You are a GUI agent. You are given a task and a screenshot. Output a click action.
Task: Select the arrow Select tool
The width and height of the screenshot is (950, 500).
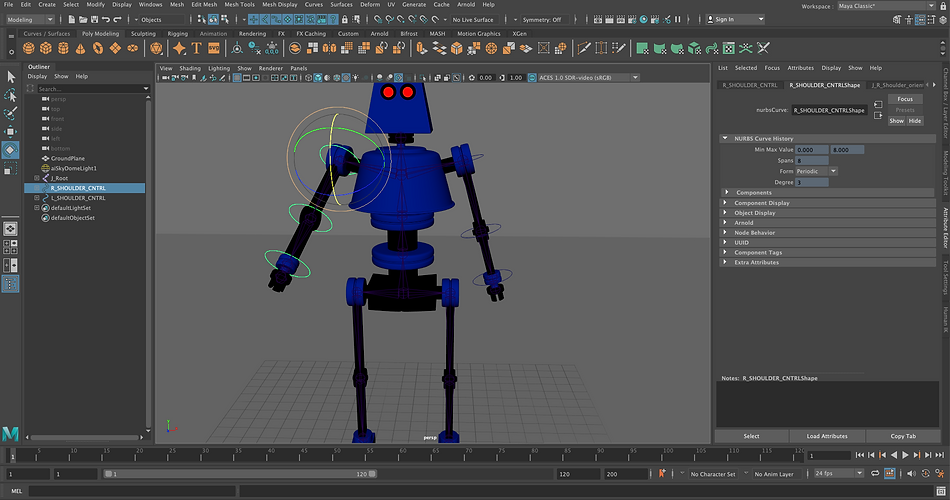pos(11,76)
